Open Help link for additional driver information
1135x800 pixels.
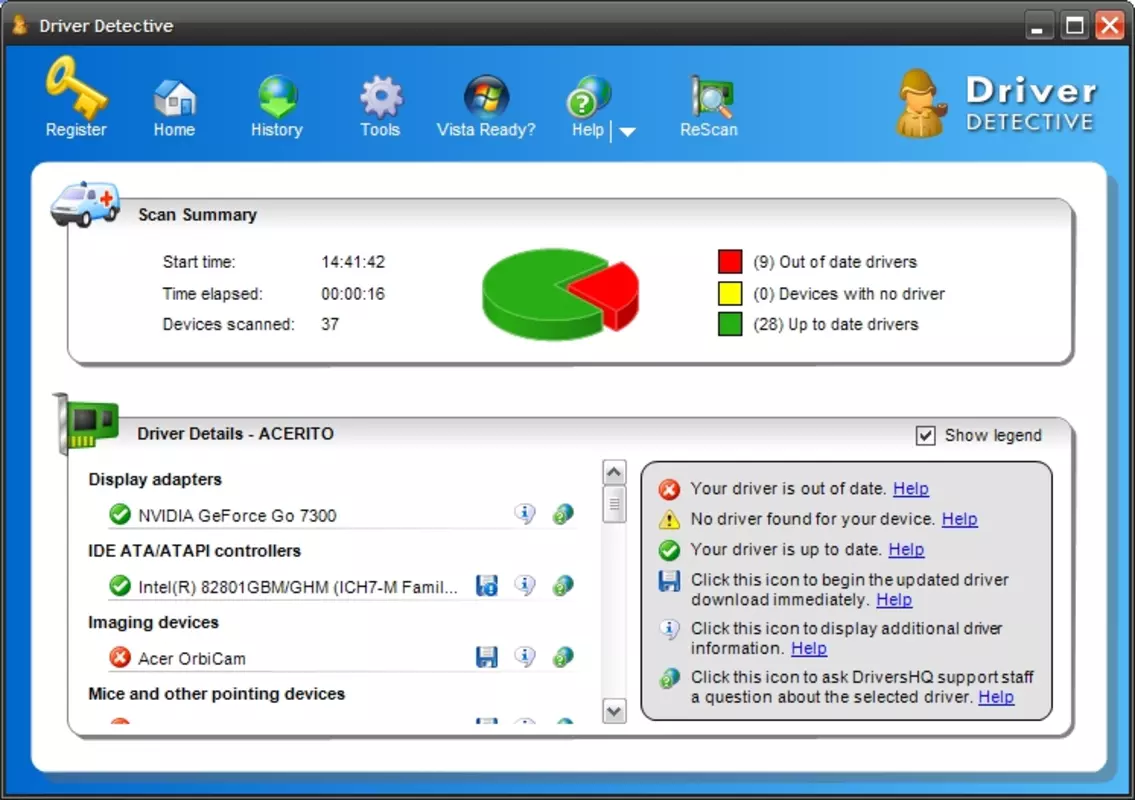point(809,648)
